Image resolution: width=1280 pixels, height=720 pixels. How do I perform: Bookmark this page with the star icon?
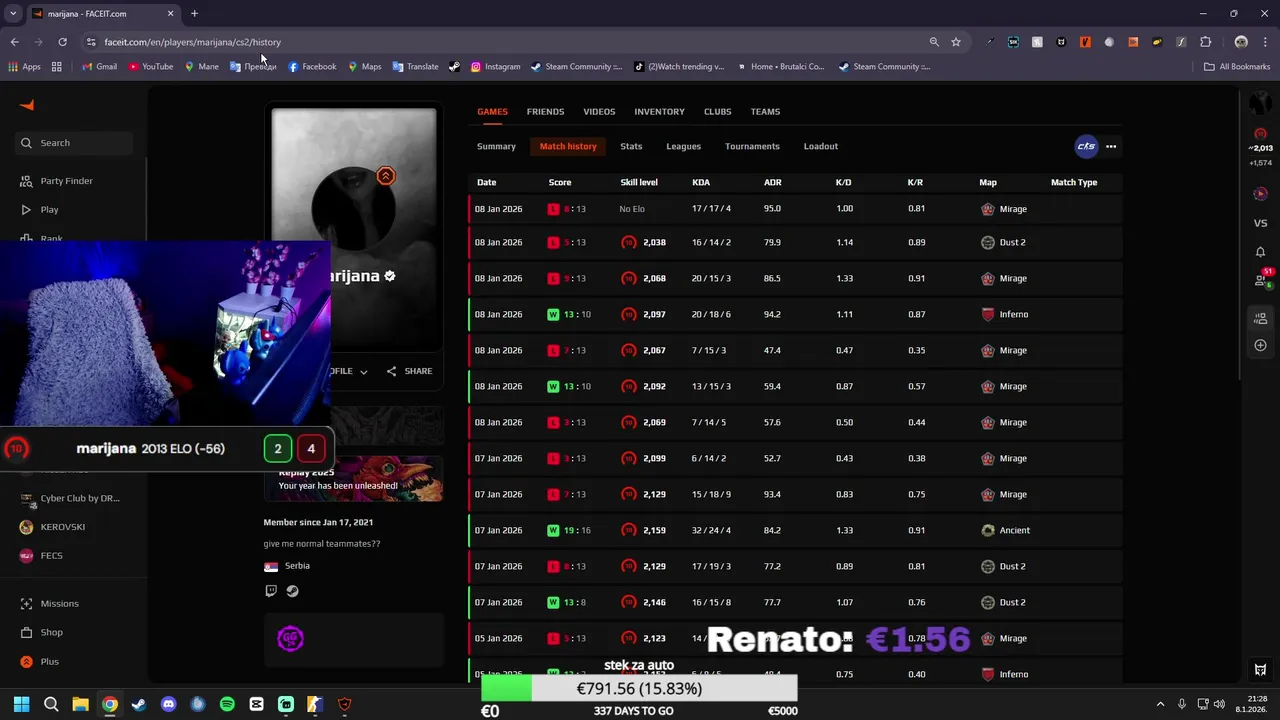click(x=956, y=42)
